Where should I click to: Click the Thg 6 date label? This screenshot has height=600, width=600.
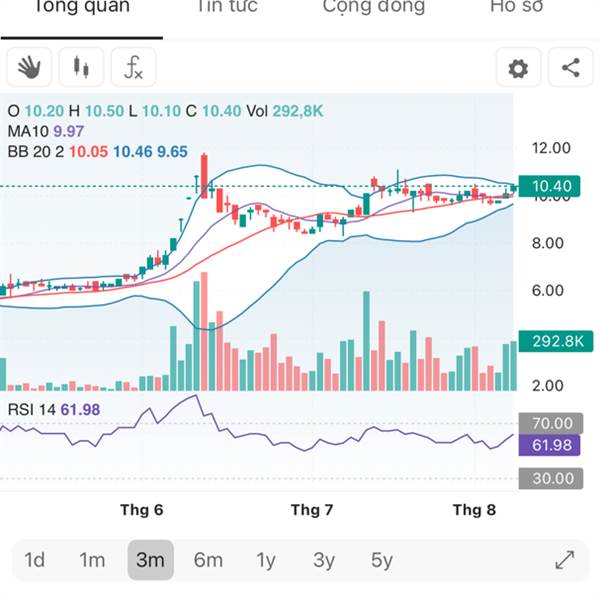click(x=142, y=510)
